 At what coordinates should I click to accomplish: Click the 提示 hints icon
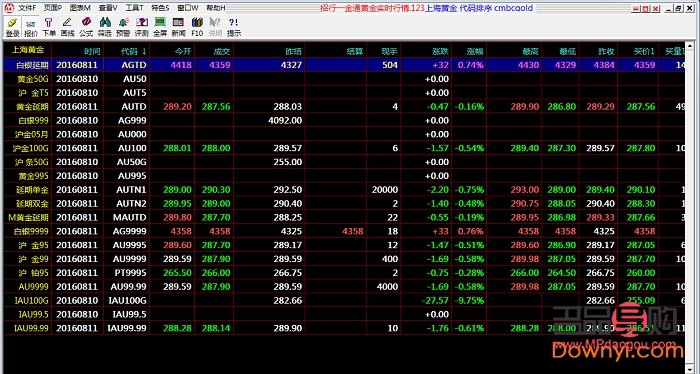pos(233,27)
